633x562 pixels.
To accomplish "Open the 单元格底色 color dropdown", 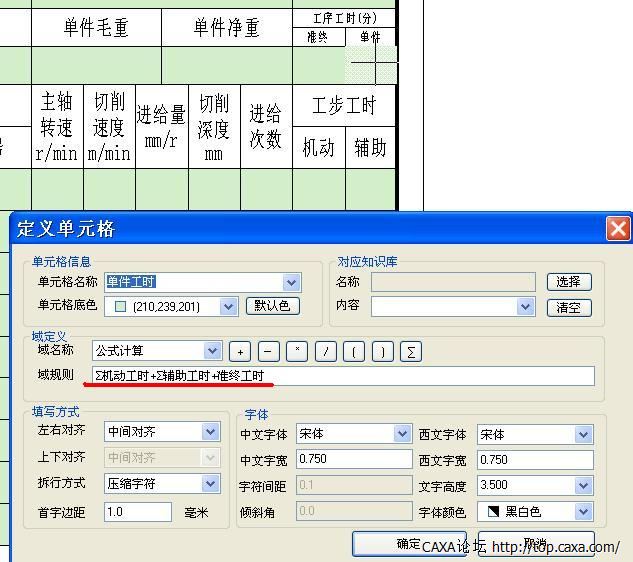I will click(228, 306).
